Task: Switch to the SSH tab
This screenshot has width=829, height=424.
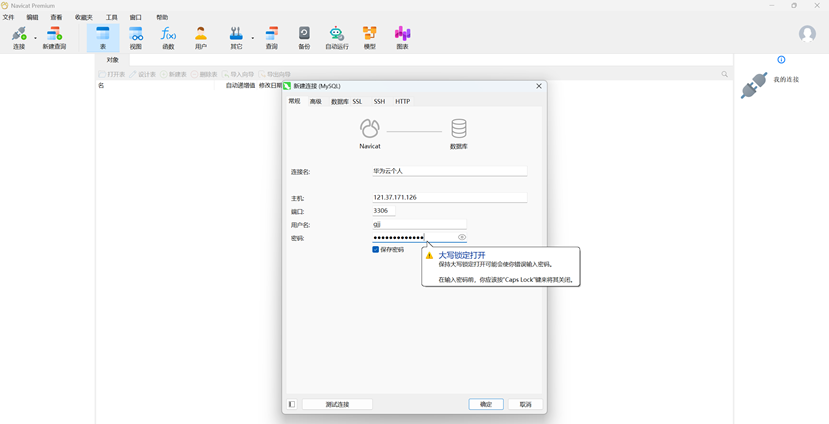Action: [380, 102]
